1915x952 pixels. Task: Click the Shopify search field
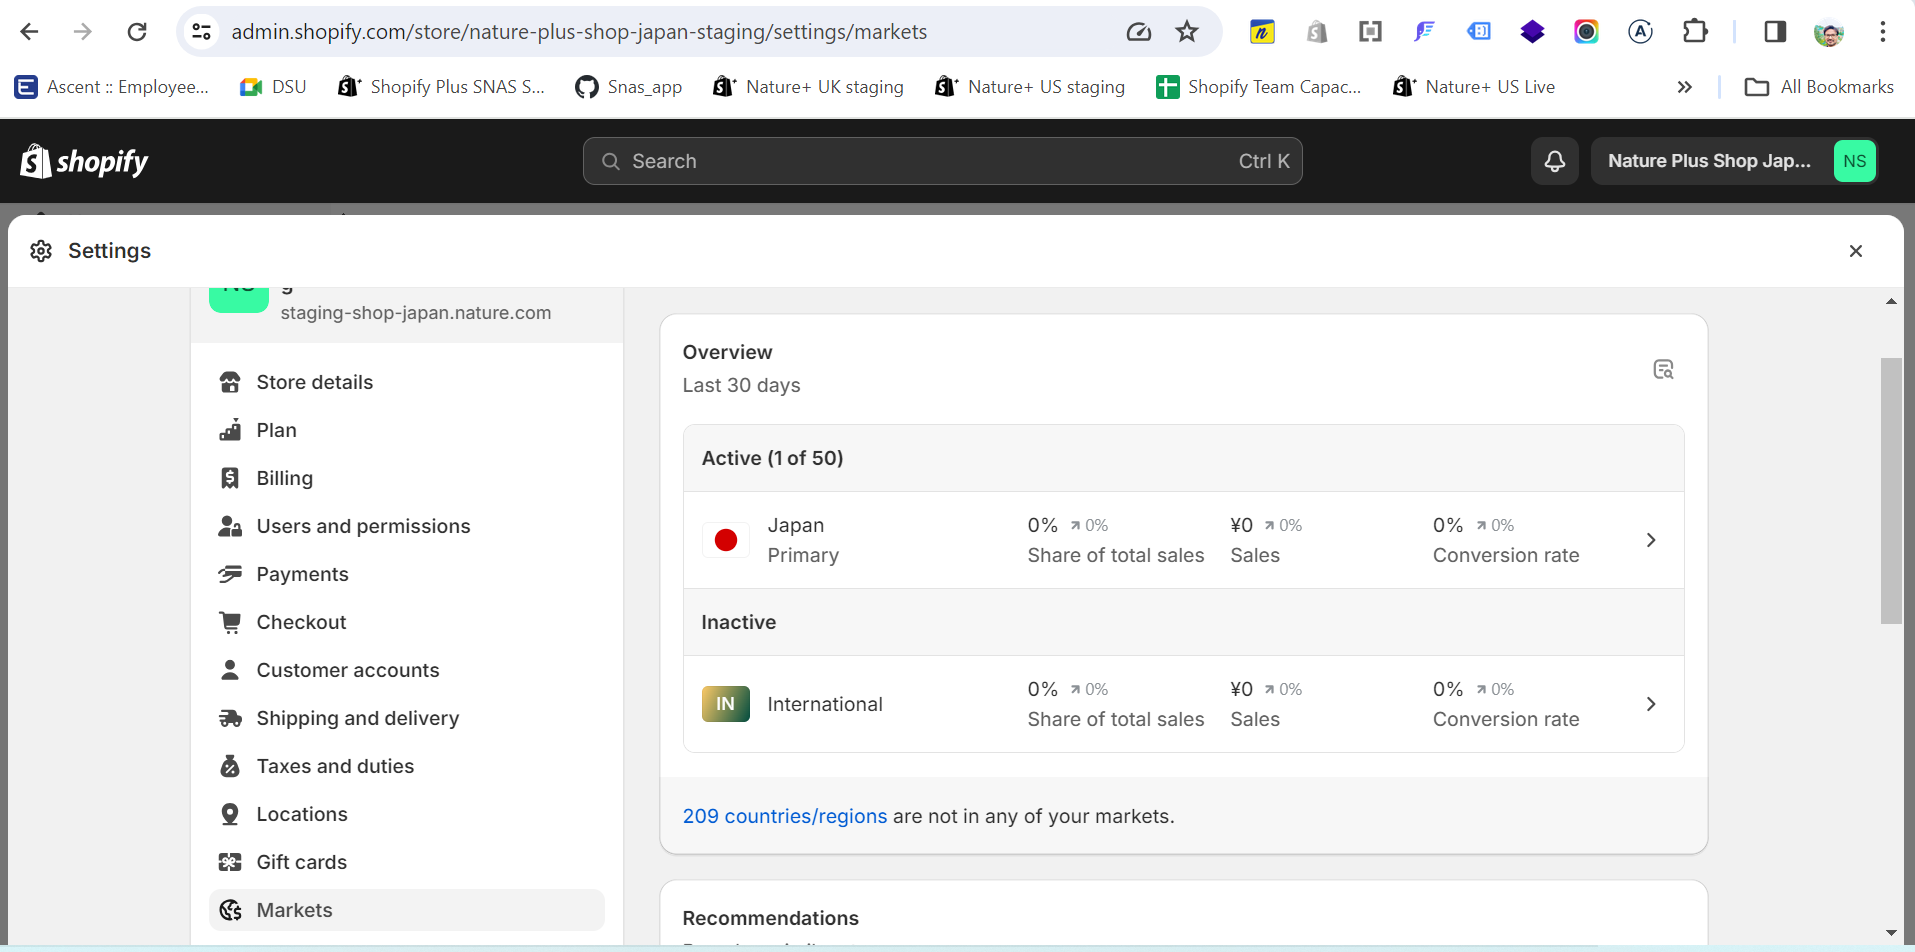pyautogui.click(x=943, y=161)
